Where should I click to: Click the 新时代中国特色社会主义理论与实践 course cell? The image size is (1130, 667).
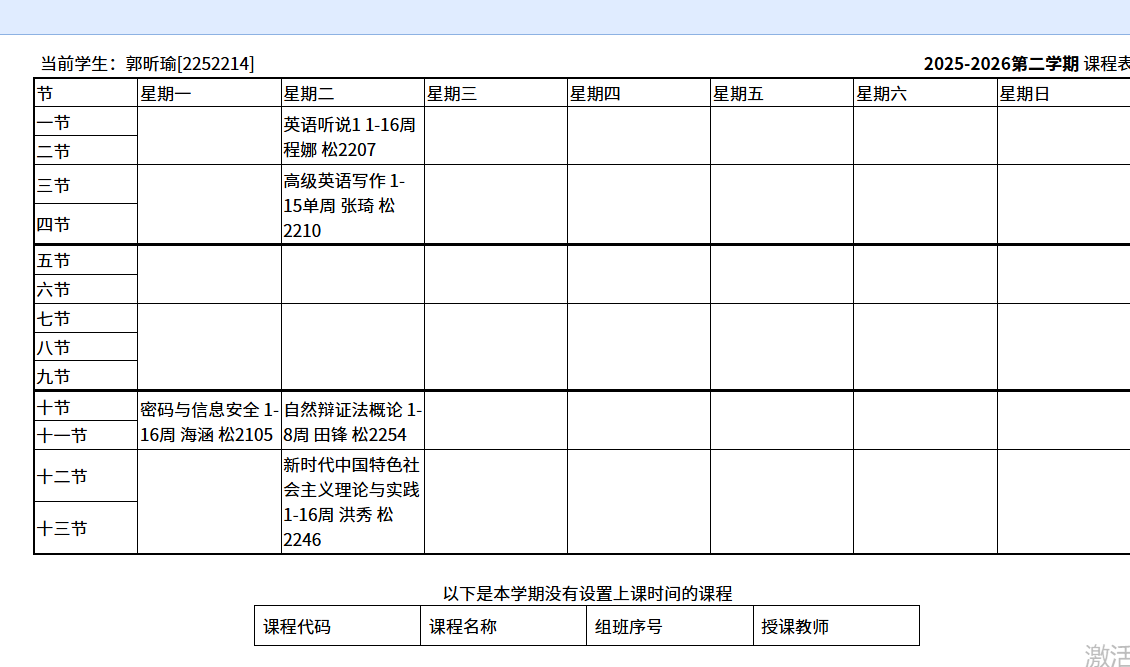(352, 502)
